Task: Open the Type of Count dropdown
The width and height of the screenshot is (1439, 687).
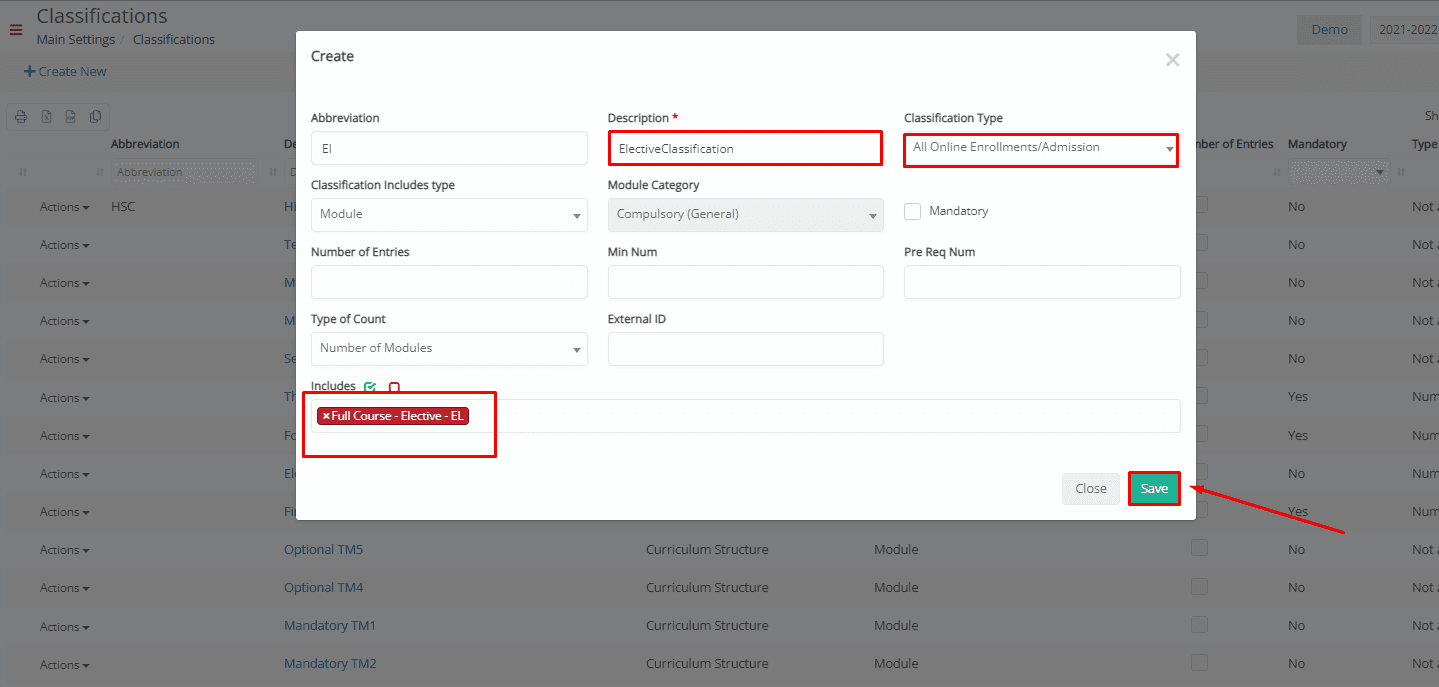Action: [x=449, y=349]
